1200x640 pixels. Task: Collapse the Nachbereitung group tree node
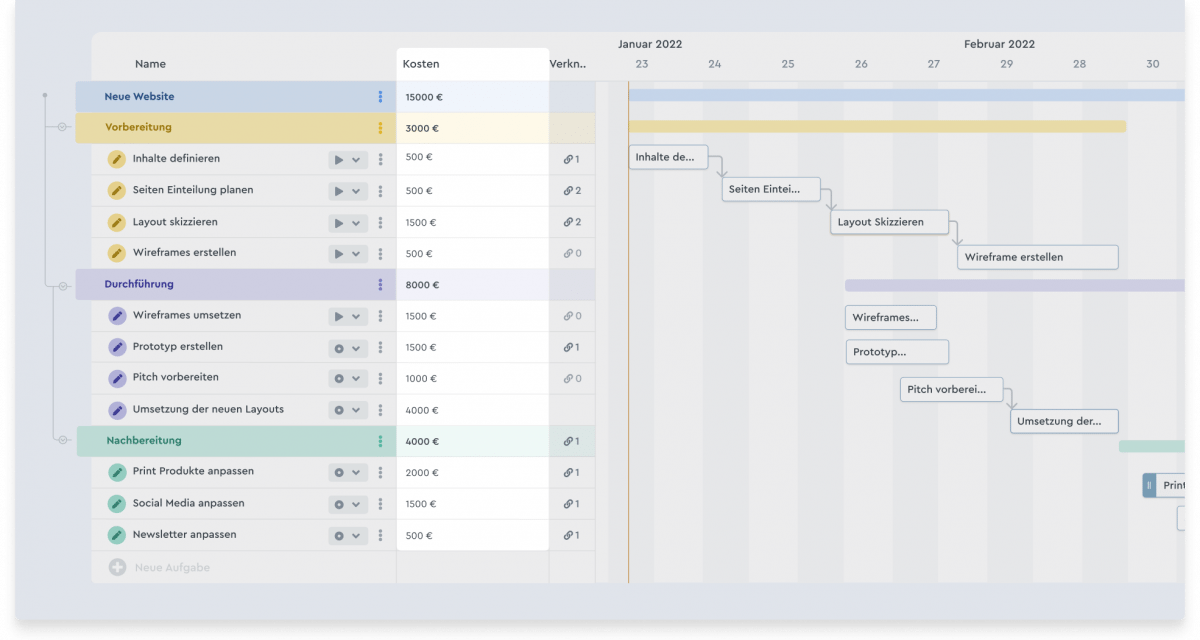pos(63,441)
